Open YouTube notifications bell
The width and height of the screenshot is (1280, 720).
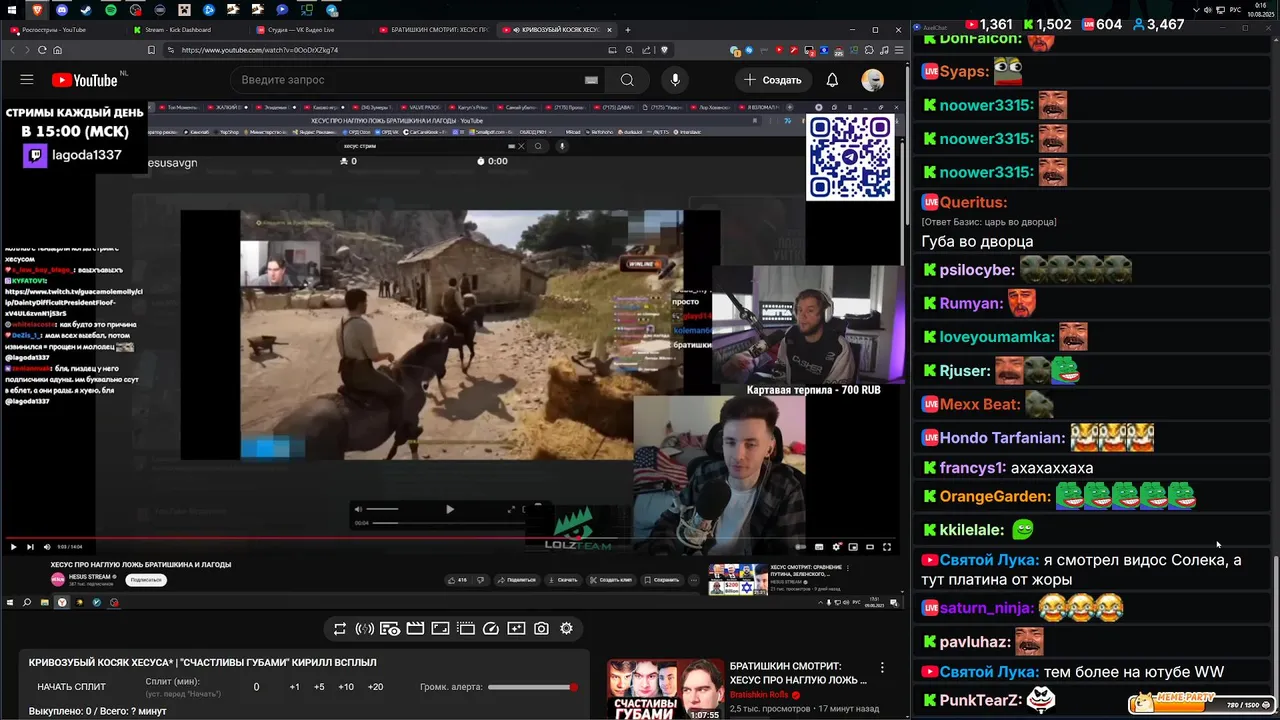point(832,80)
